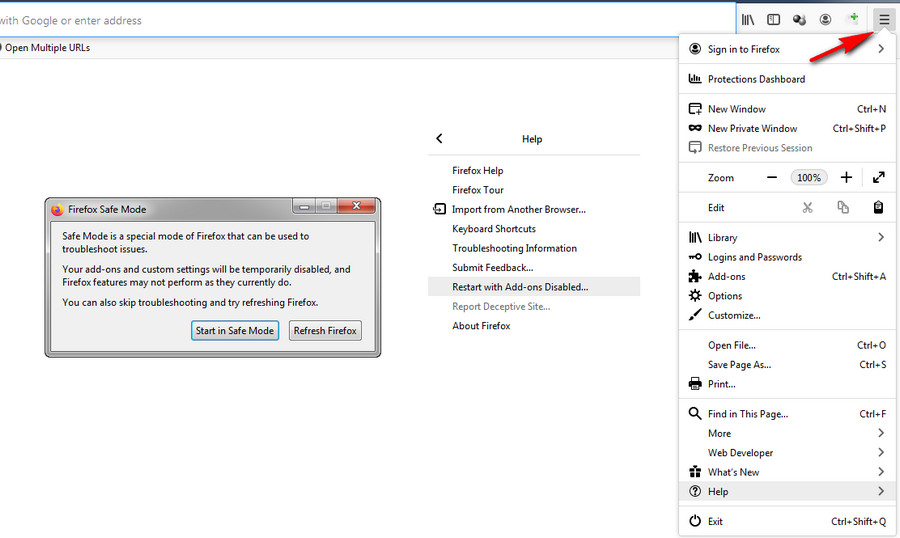Screen dimensions: 900x538
Task: Click the Sign in to Firefox avatar icon
Action: click(x=695, y=49)
